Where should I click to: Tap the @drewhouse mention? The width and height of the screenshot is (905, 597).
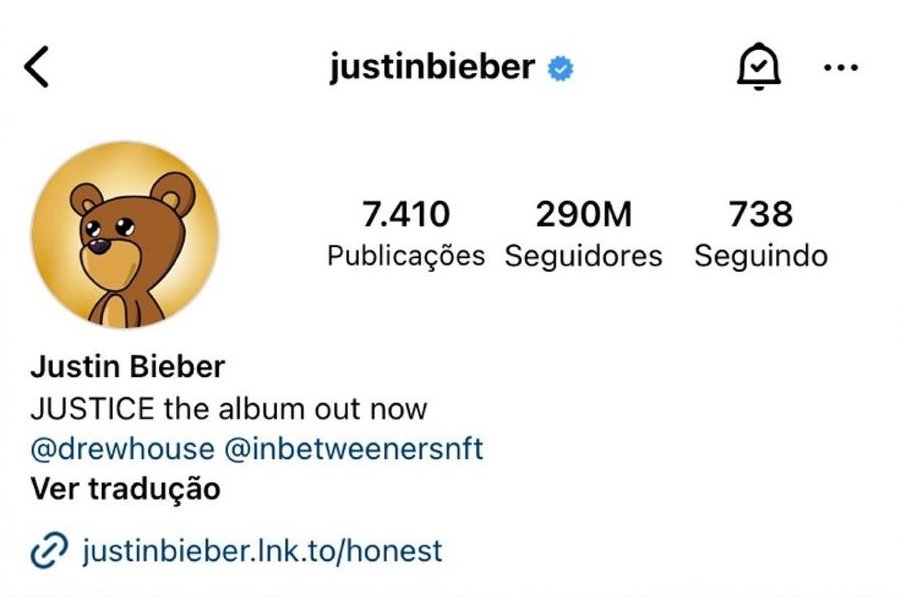tap(122, 449)
